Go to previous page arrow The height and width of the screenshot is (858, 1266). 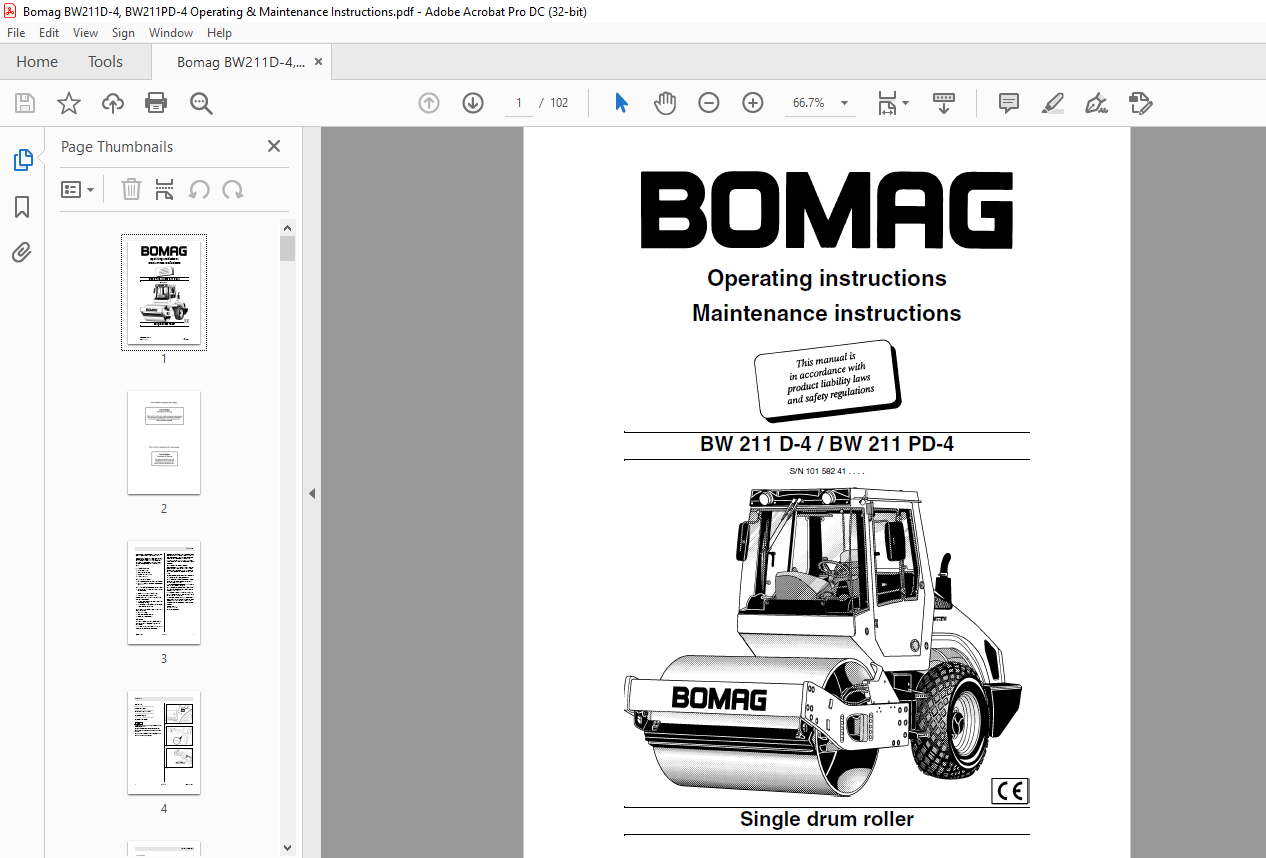(x=429, y=103)
